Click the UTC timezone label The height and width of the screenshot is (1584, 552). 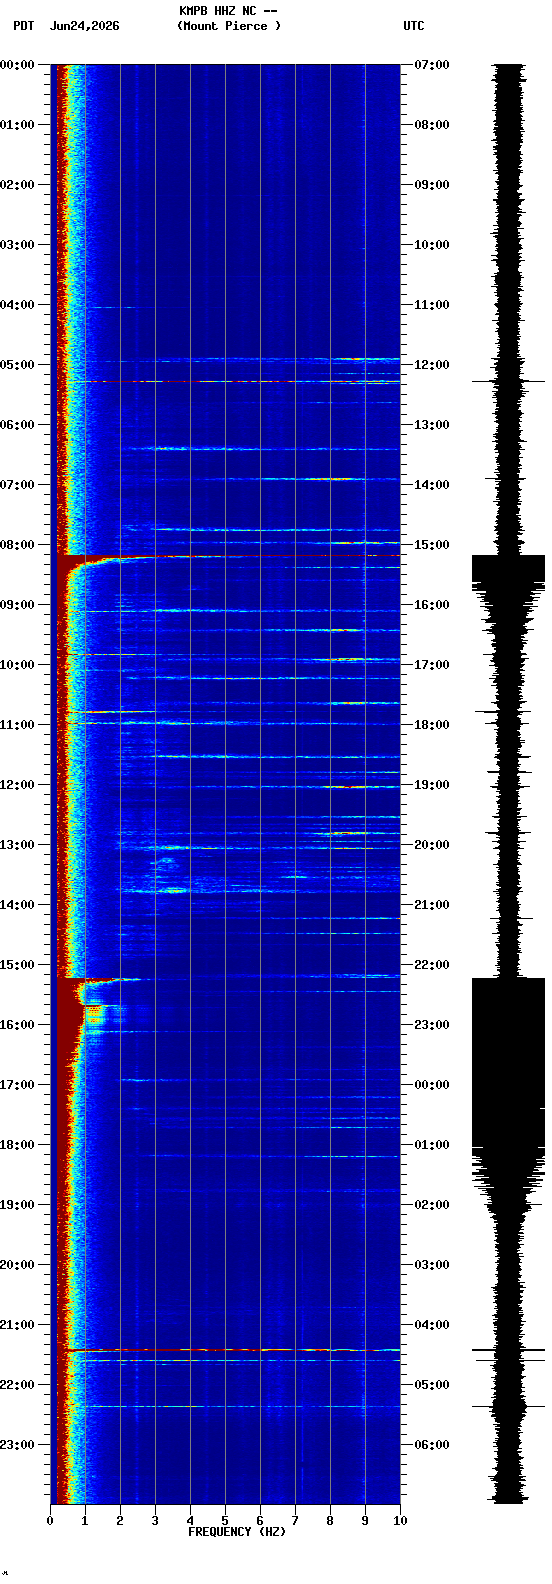[x=414, y=26]
